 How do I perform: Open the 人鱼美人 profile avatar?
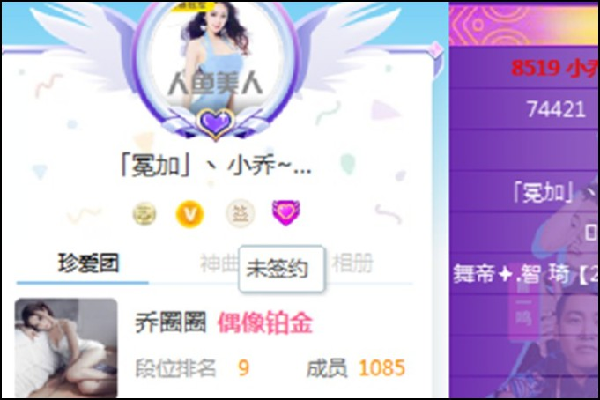(x=215, y=61)
